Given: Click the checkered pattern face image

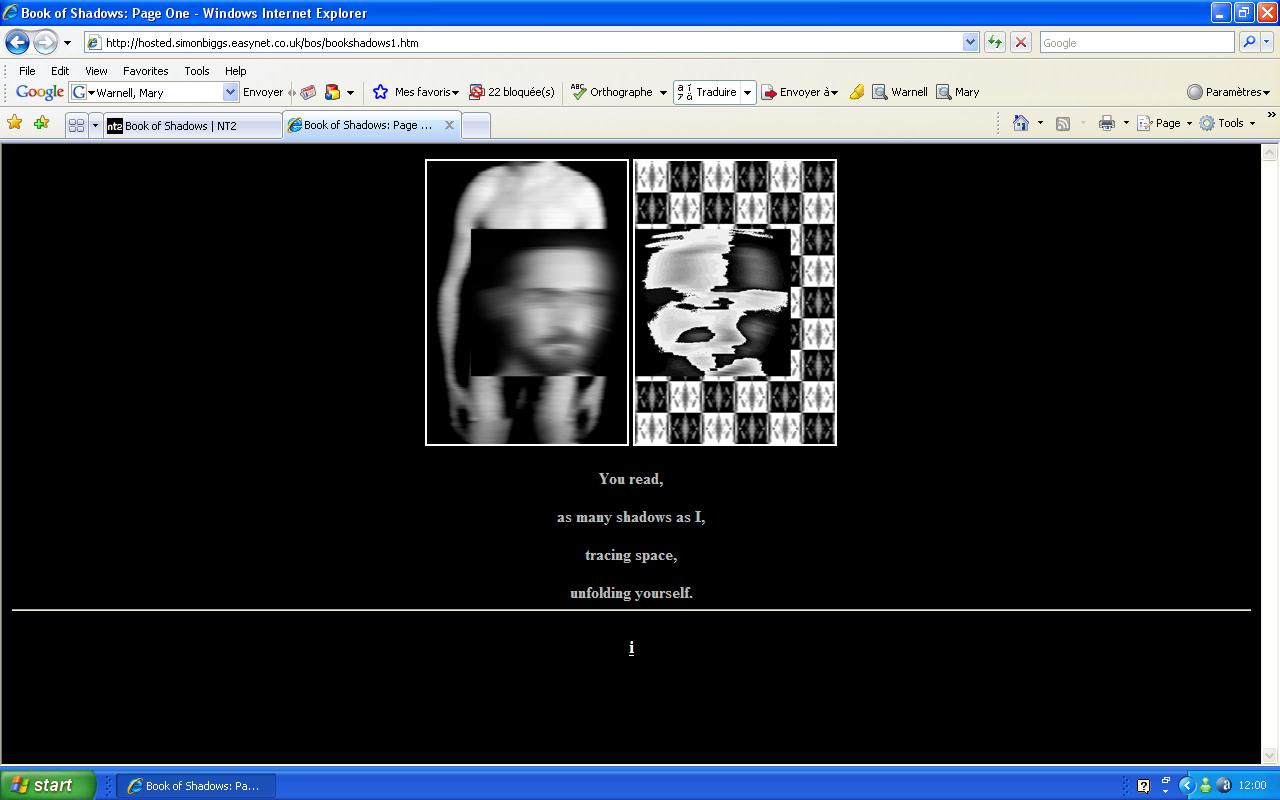Looking at the screenshot, I should tap(735, 302).
